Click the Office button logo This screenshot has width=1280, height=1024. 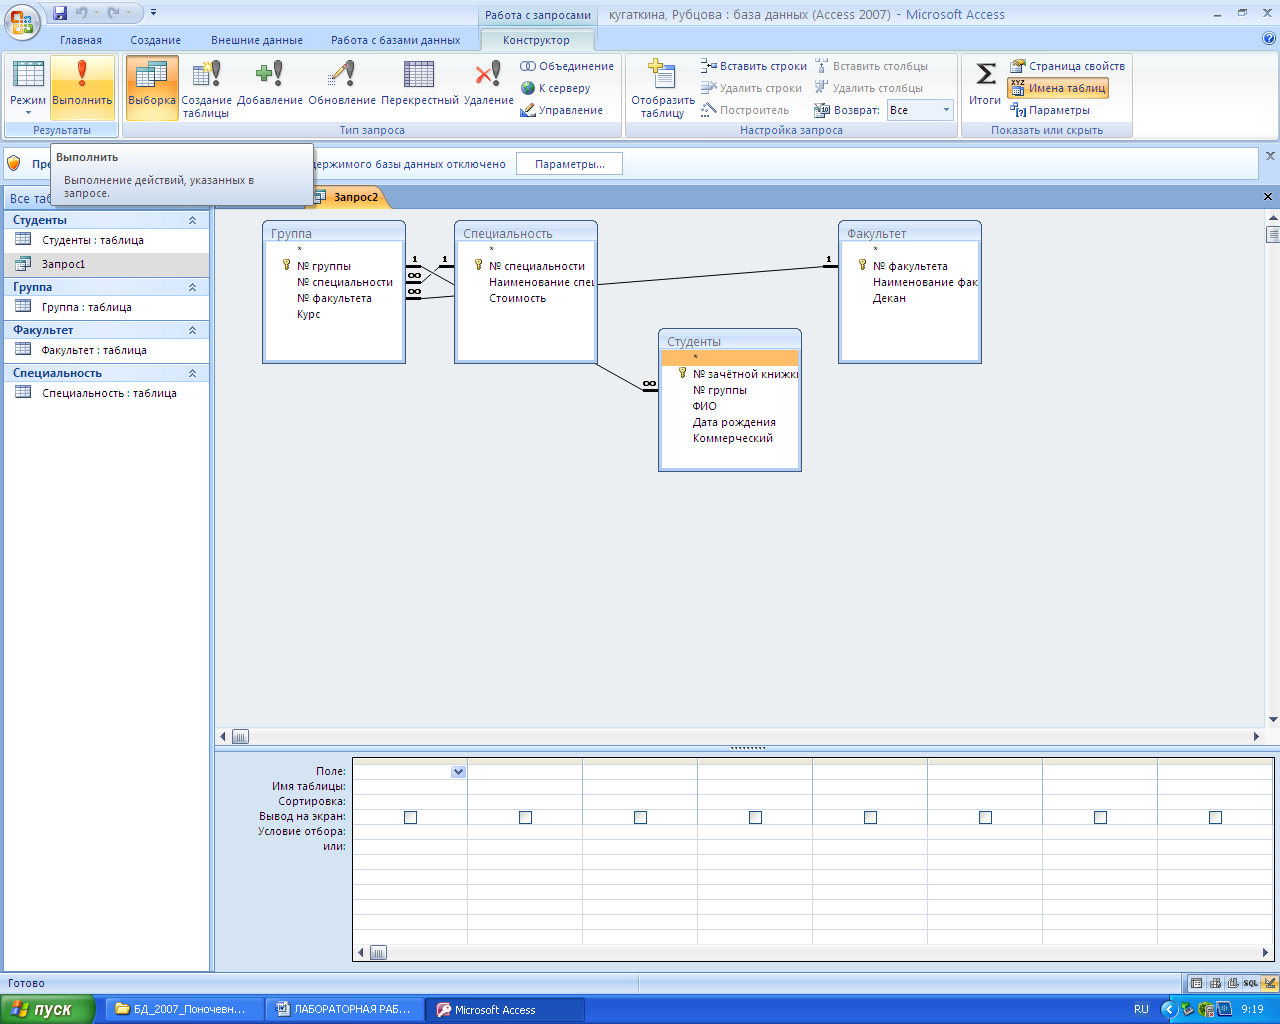pyautogui.click(x=22, y=20)
